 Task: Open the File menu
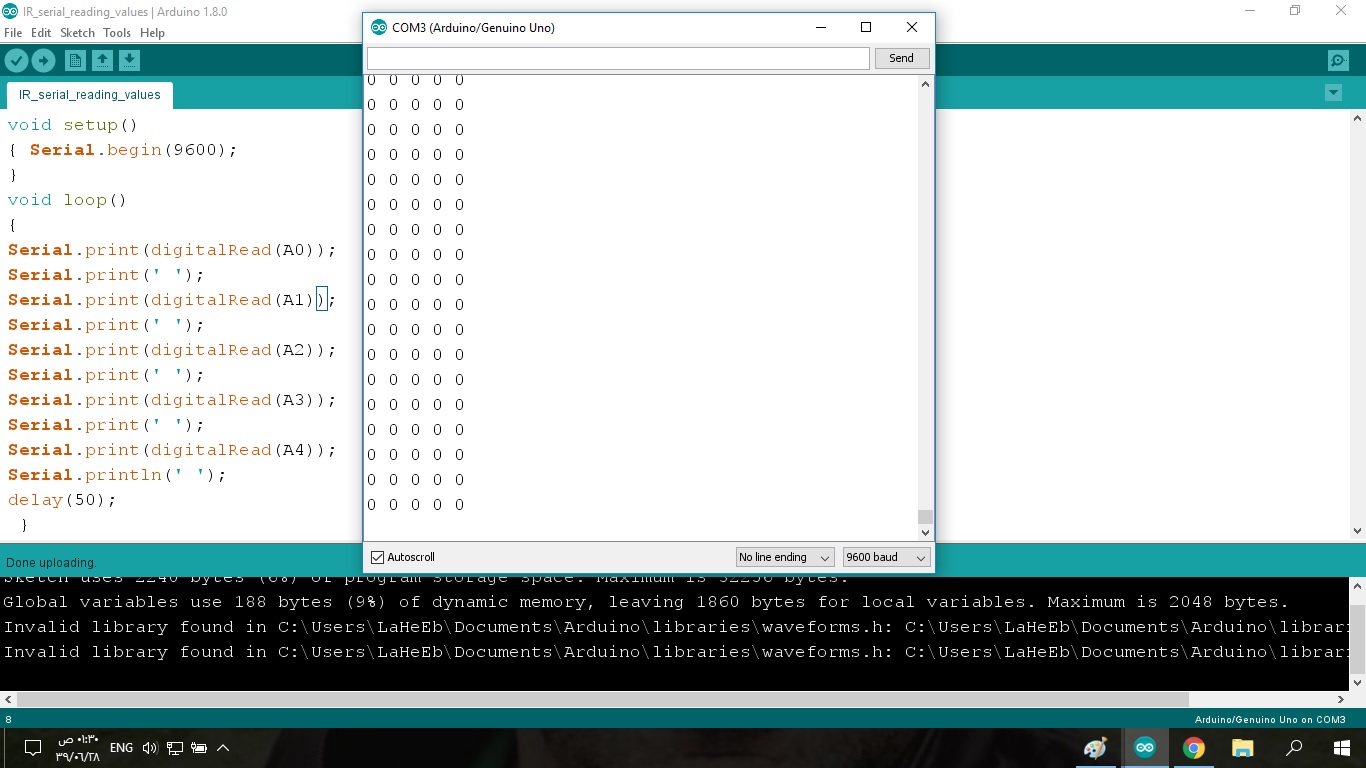(x=13, y=33)
